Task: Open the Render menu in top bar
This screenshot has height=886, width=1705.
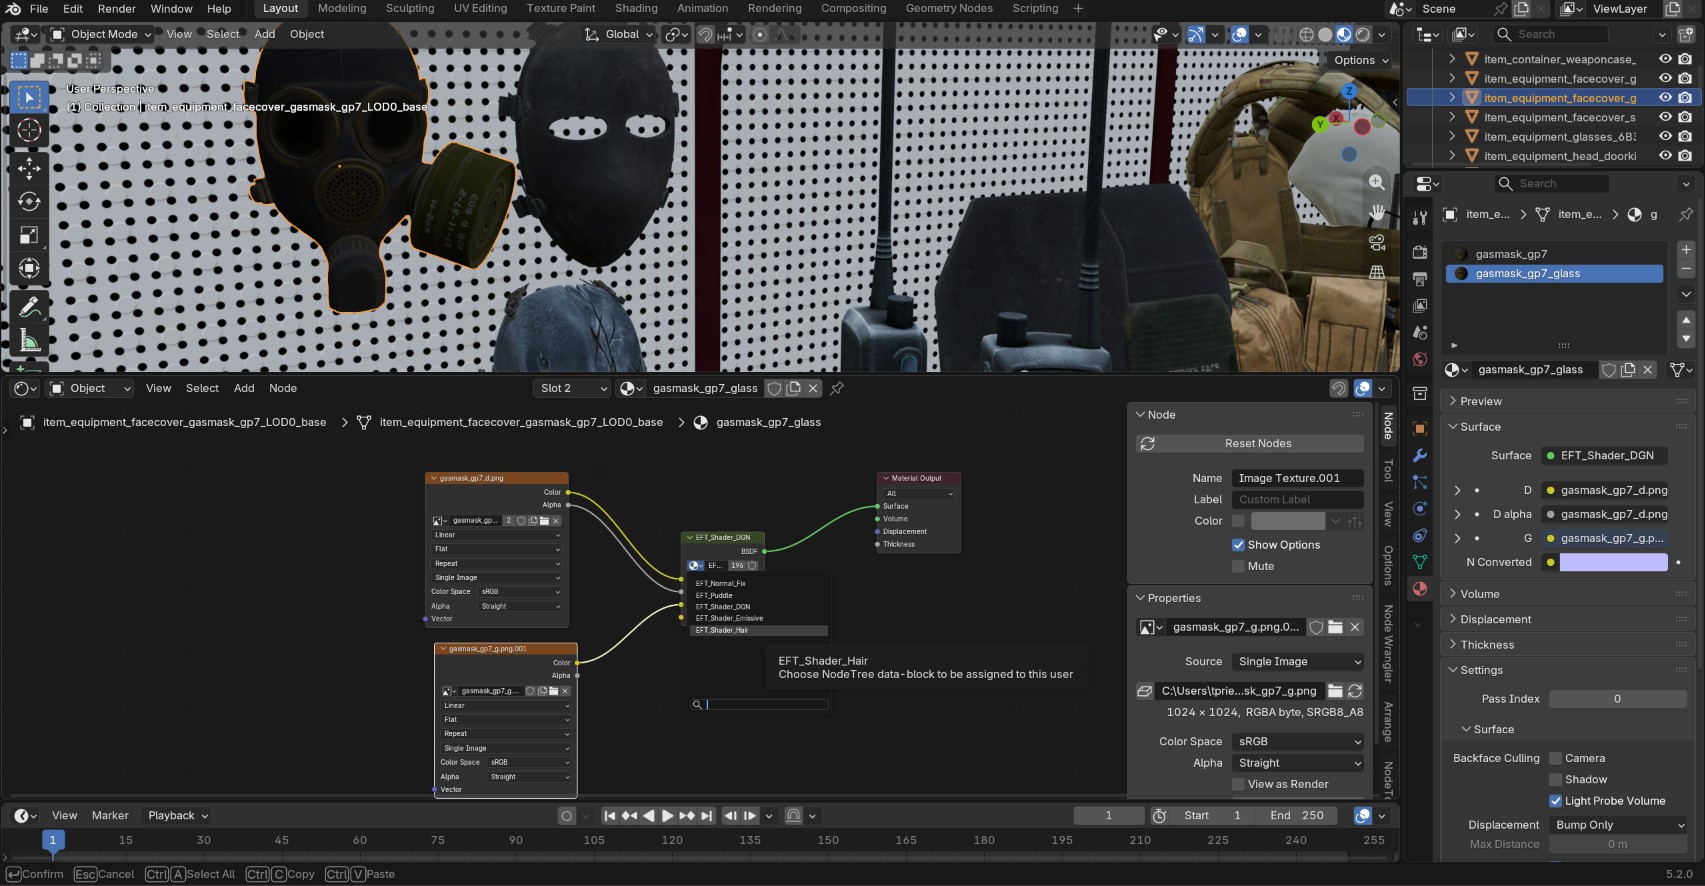Action: click(117, 9)
